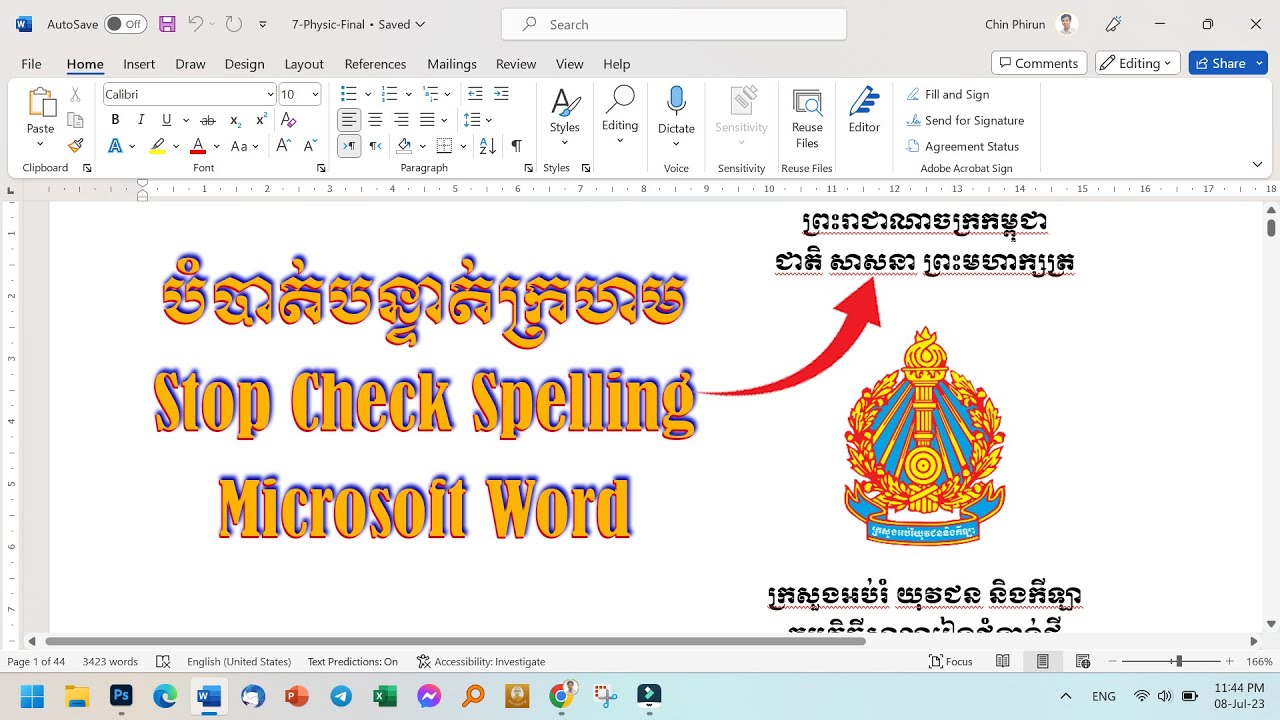1280x720 pixels.
Task: Open the font size dropdown showing 10
Action: pos(315,94)
